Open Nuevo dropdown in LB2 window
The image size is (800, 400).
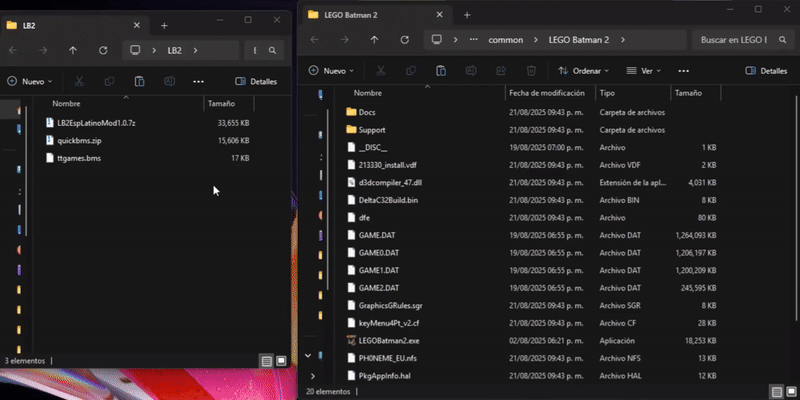pyautogui.click(x=30, y=82)
